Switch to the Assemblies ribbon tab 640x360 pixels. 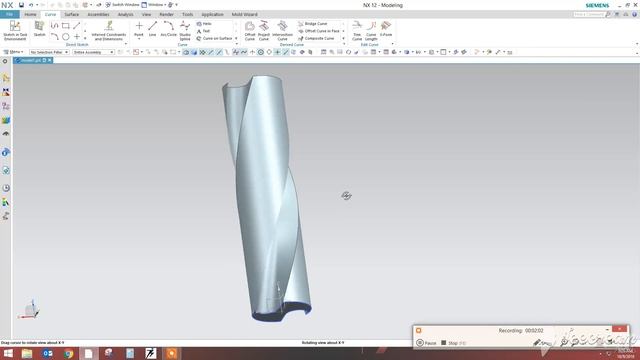coord(98,14)
